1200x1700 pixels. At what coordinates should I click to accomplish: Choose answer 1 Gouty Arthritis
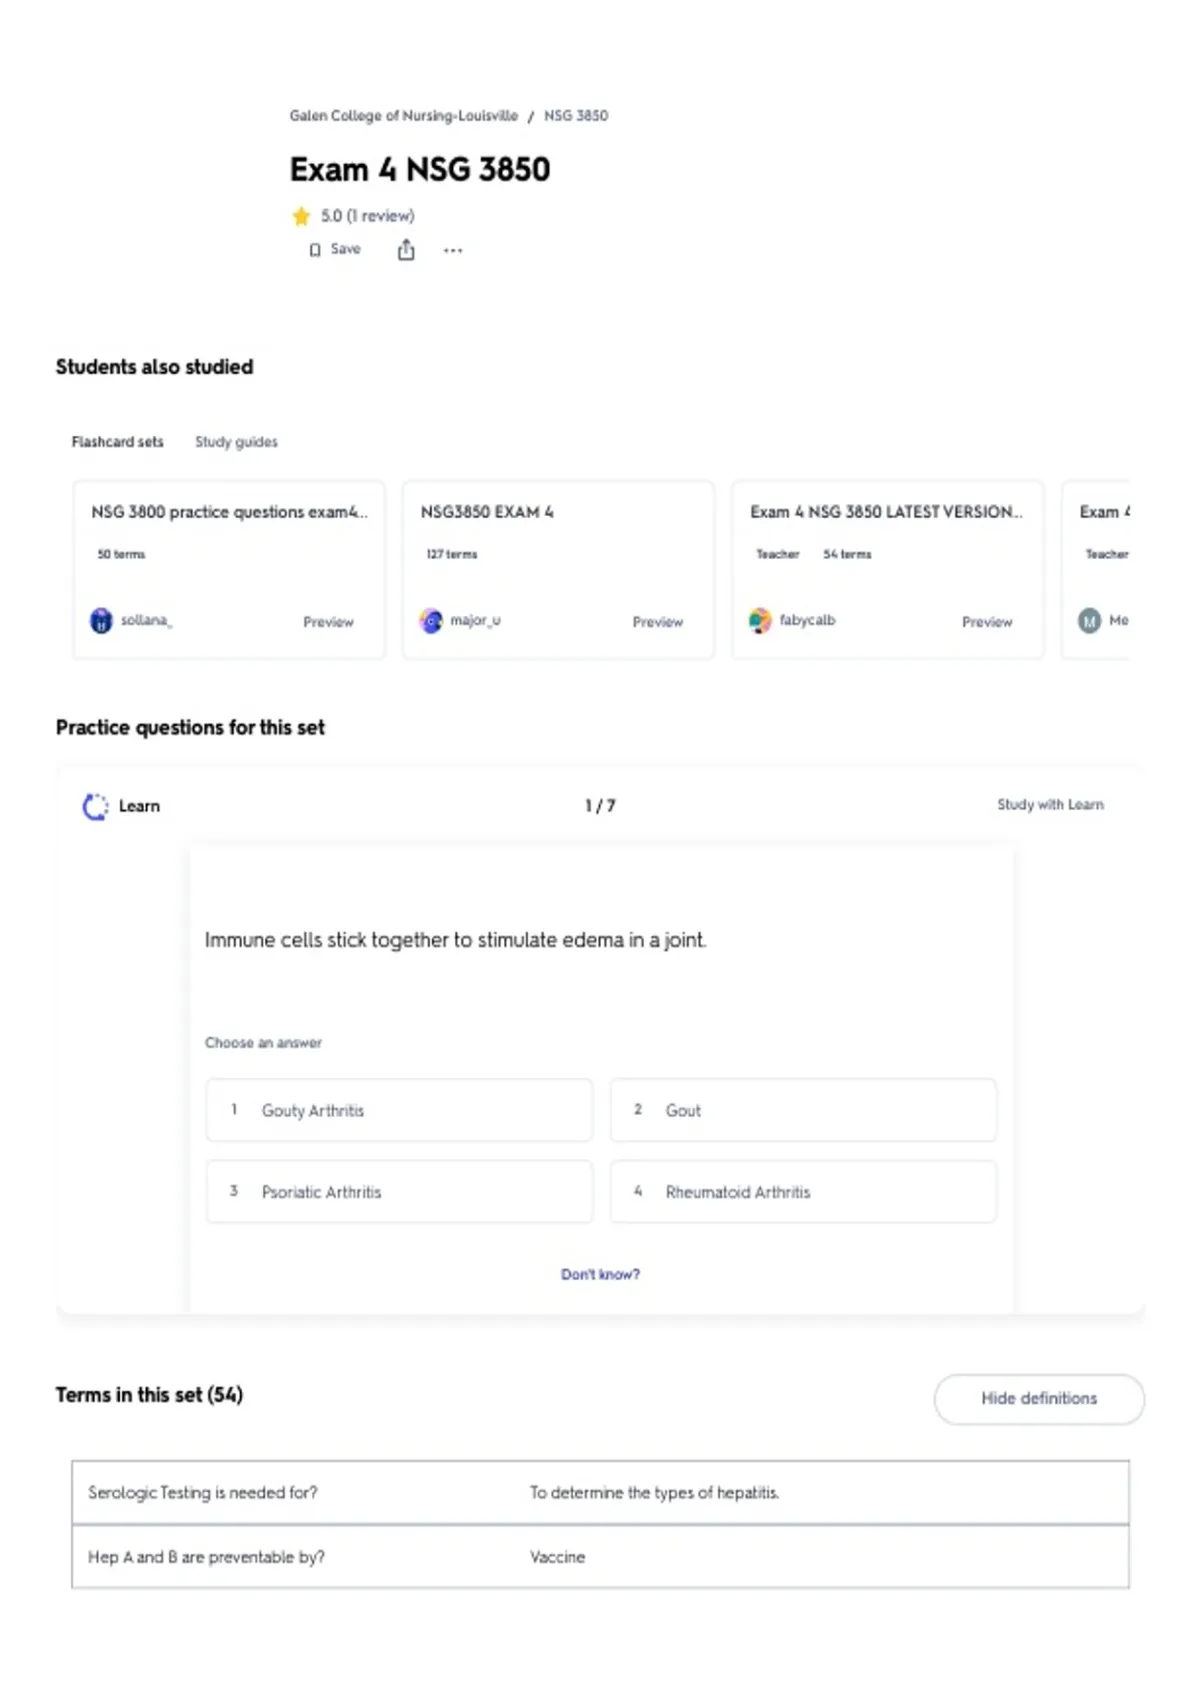pyautogui.click(x=399, y=1110)
